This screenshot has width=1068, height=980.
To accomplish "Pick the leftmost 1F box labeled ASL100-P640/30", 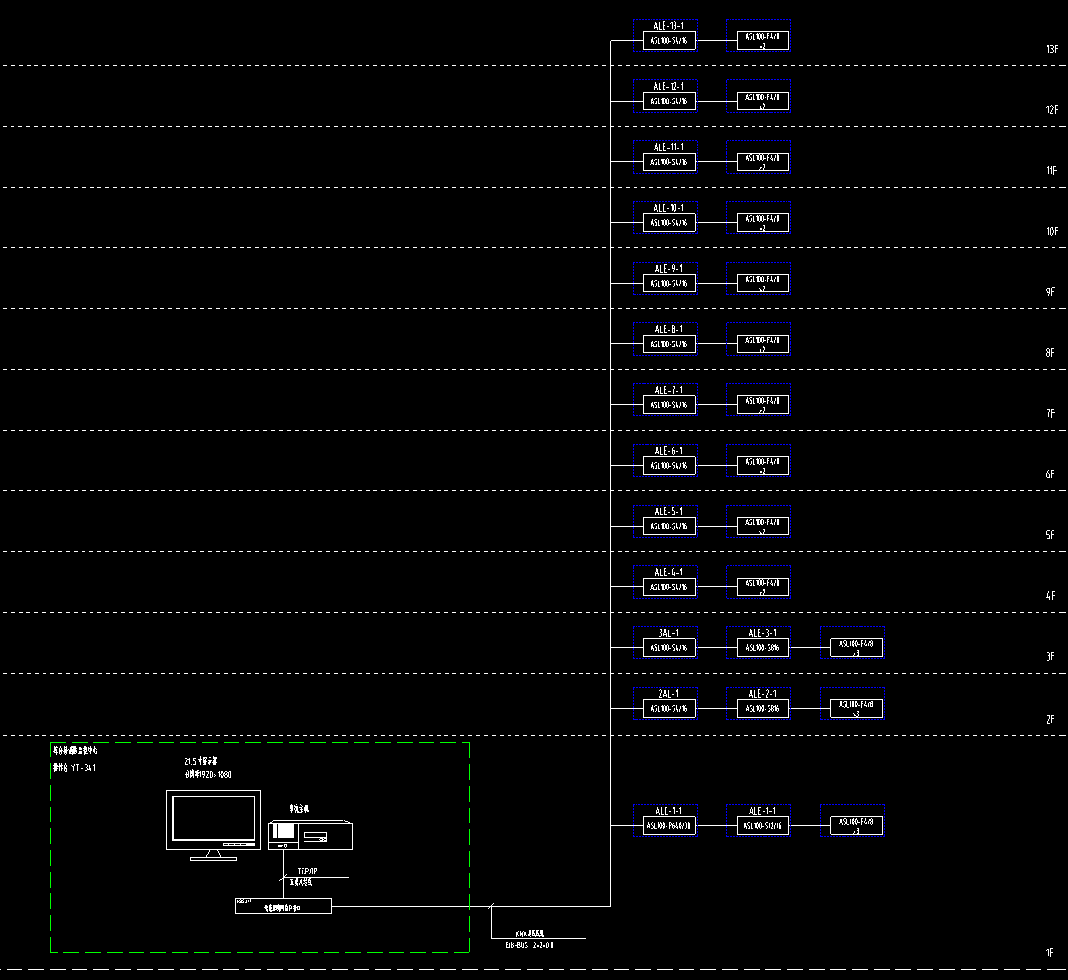I will point(668,826).
